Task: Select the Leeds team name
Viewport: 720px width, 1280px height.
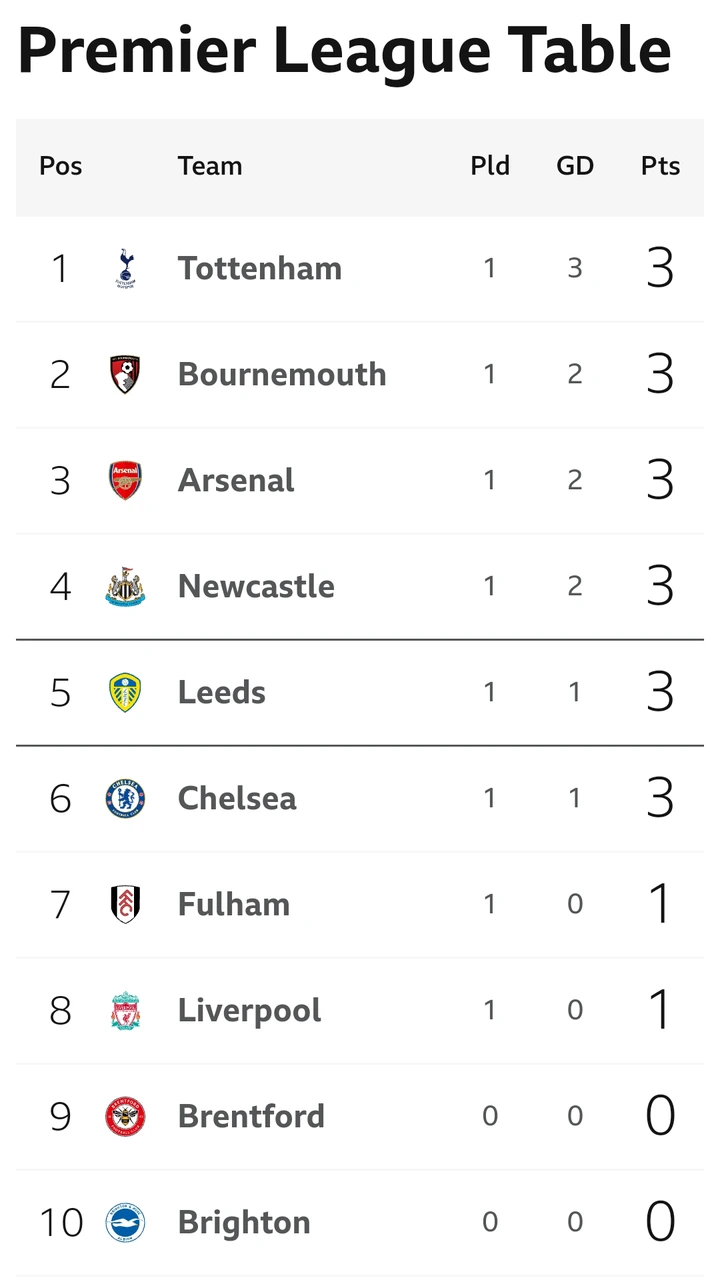Action: point(222,692)
